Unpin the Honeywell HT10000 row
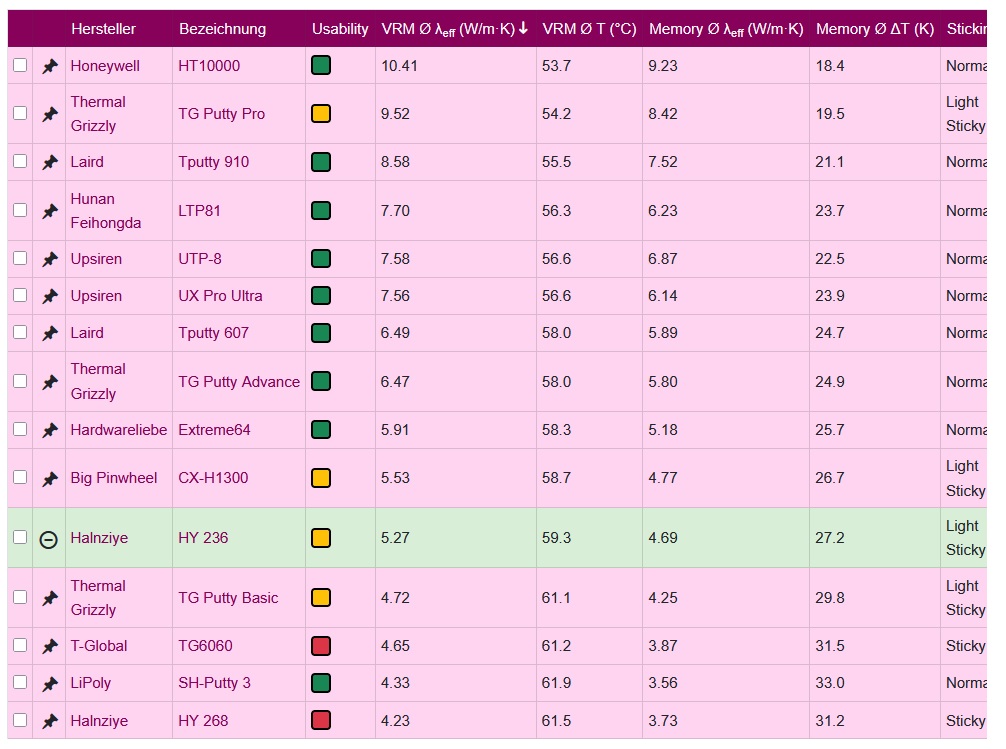This screenshot has width=1006, height=749. [49, 66]
